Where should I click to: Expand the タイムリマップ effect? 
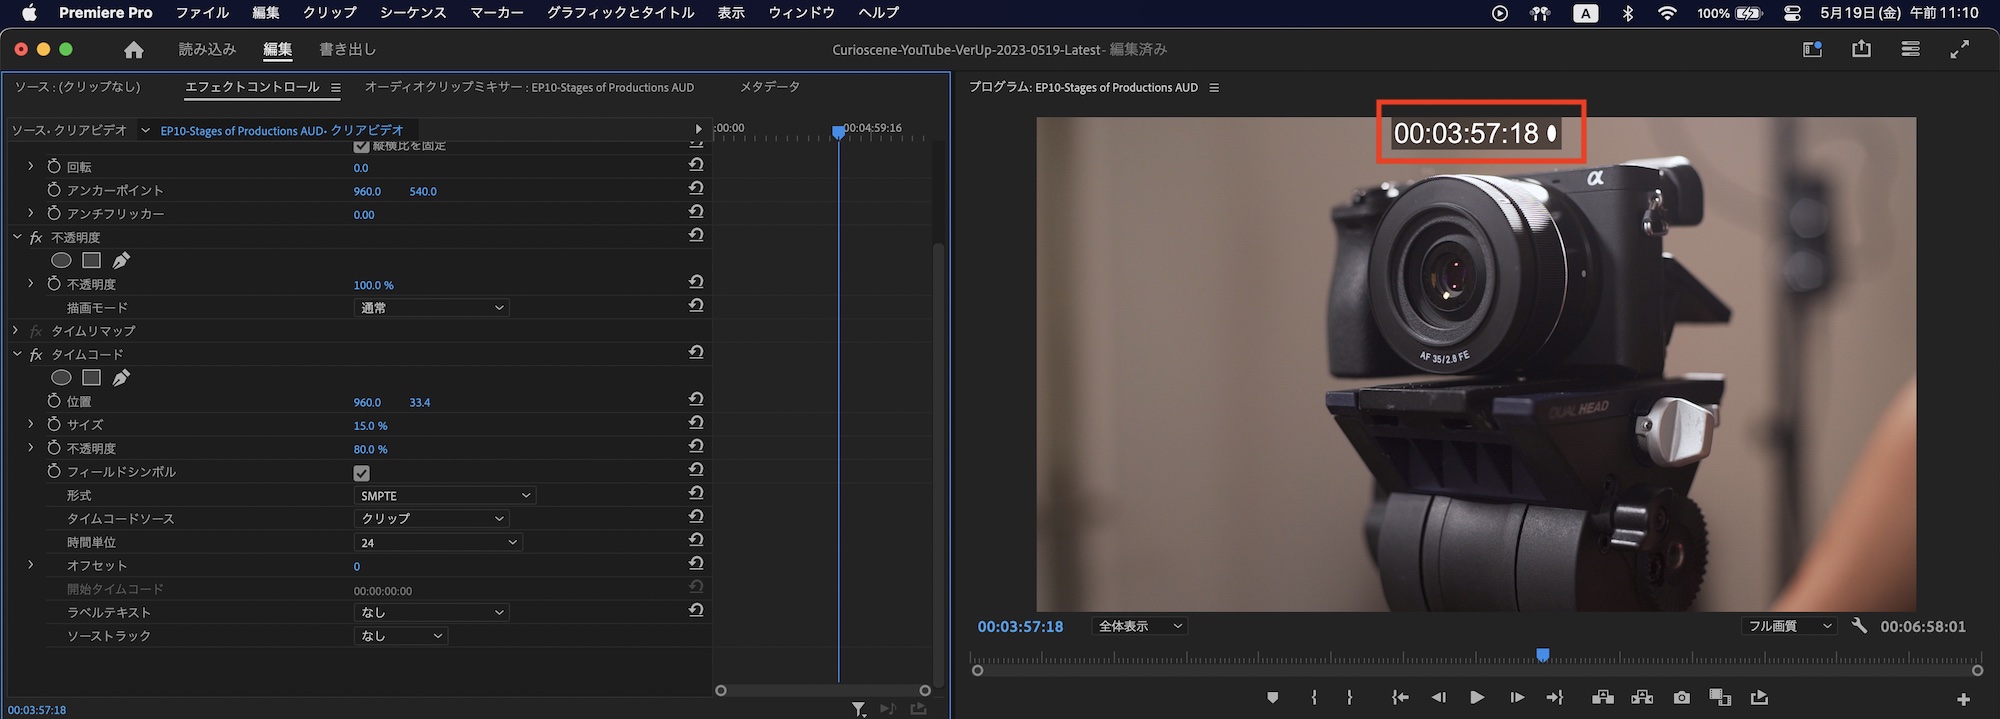(15, 331)
